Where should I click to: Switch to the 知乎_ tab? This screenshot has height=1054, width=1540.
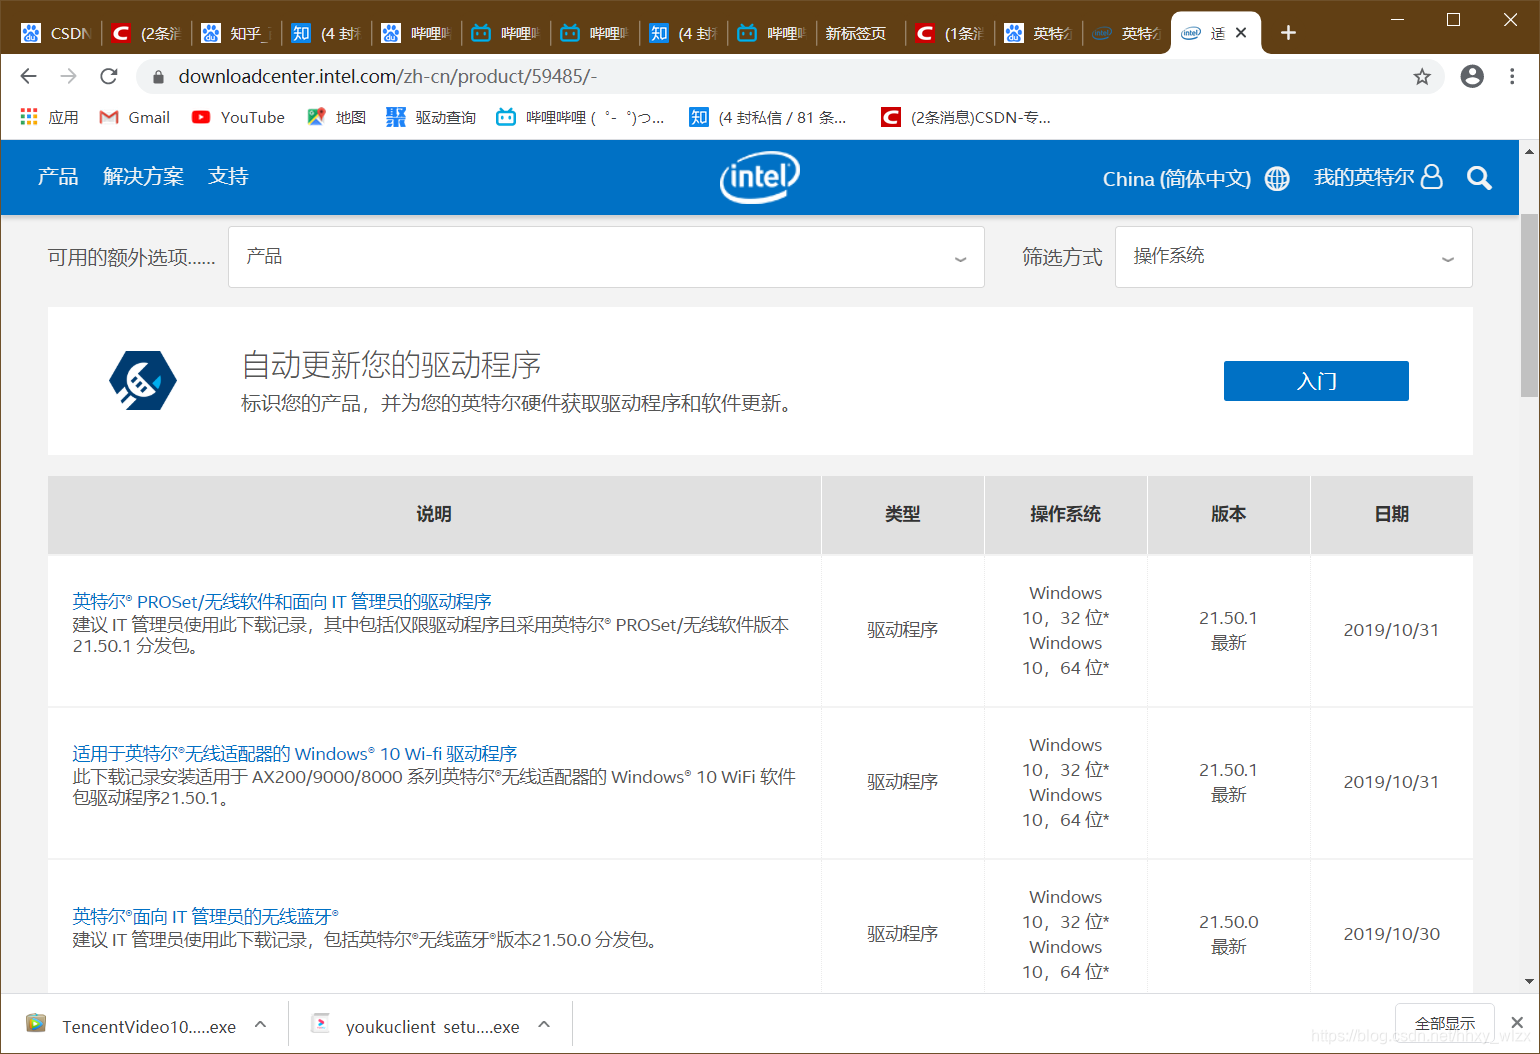237,33
